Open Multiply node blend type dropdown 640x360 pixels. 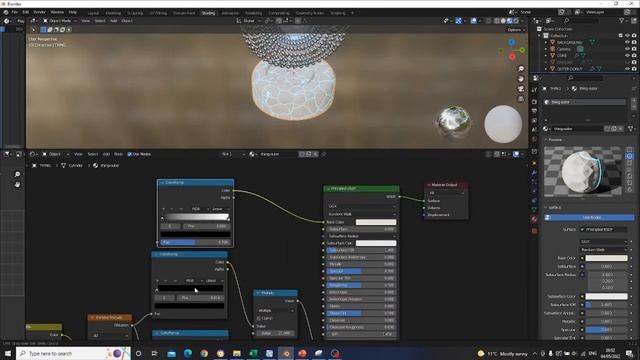276,311
